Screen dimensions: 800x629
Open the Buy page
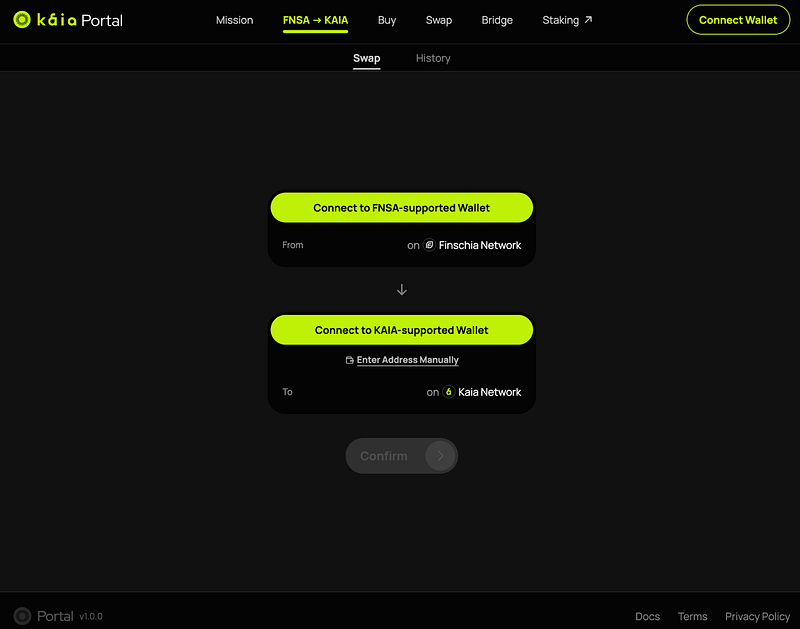tap(387, 20)
